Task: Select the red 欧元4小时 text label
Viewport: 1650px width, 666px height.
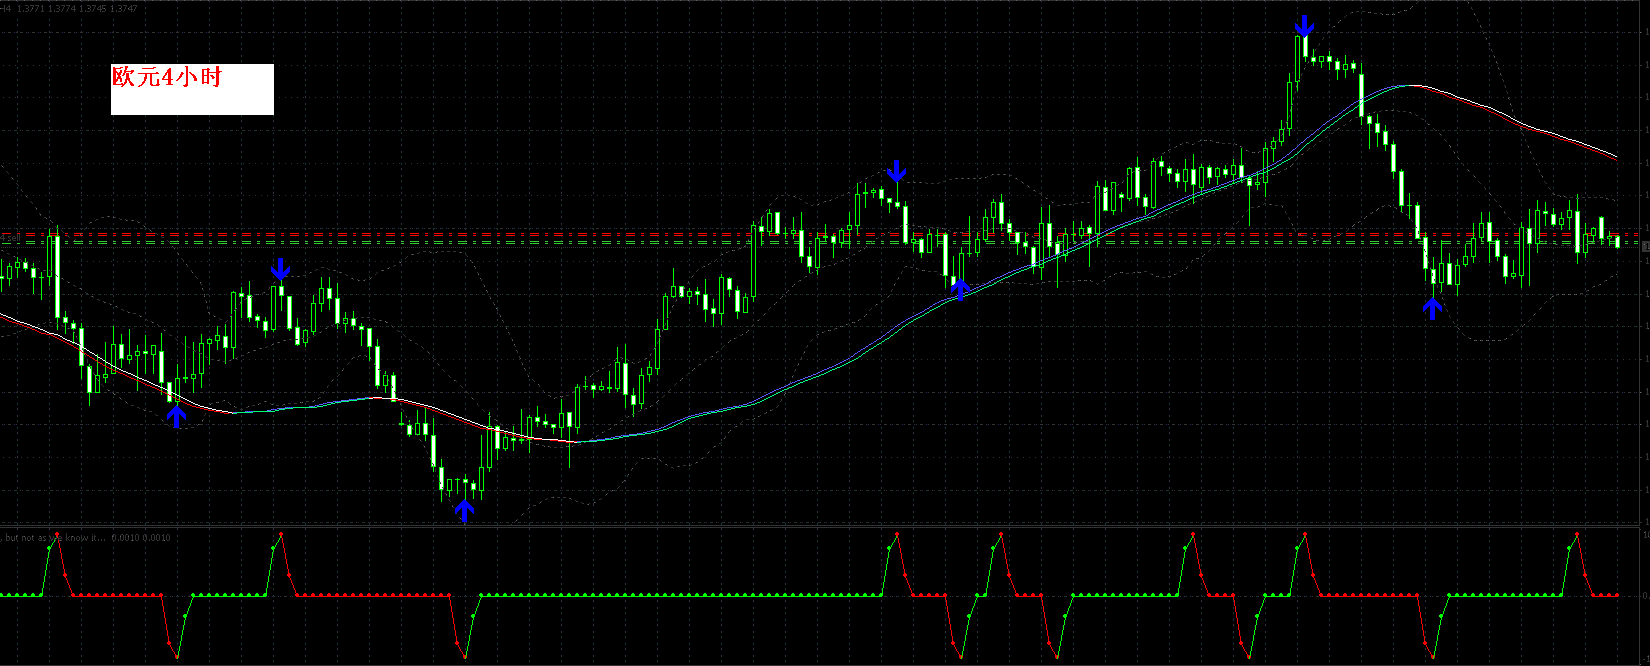Action: 166,77
